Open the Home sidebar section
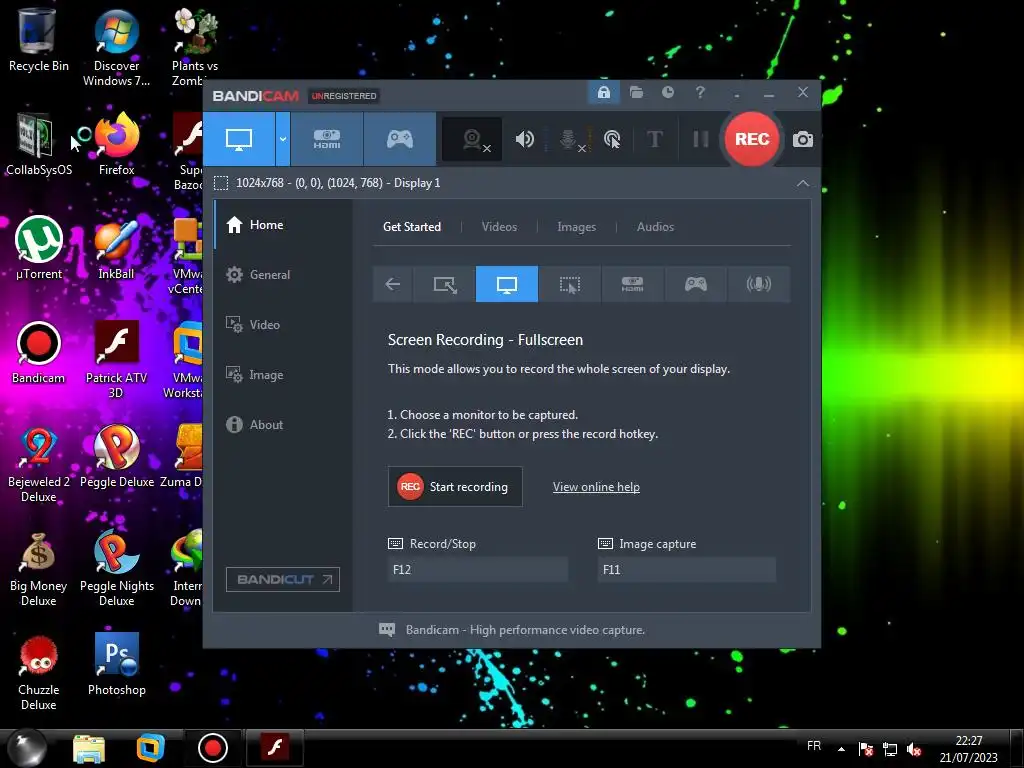The image size is (1024, 768). 283,225
